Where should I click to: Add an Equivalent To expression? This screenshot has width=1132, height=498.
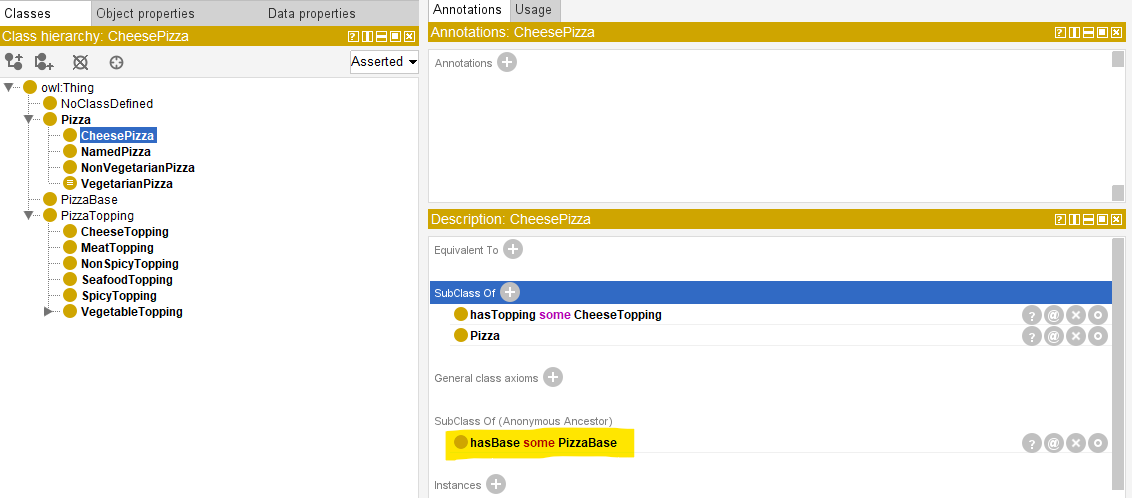(513, 250)
